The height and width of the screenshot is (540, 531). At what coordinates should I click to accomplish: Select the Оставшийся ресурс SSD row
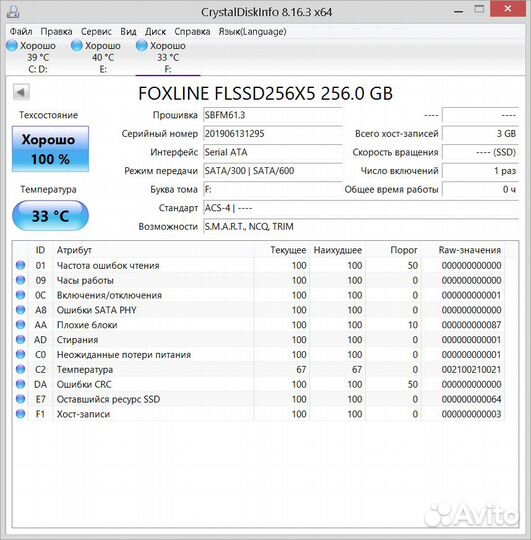coord(260,399)
